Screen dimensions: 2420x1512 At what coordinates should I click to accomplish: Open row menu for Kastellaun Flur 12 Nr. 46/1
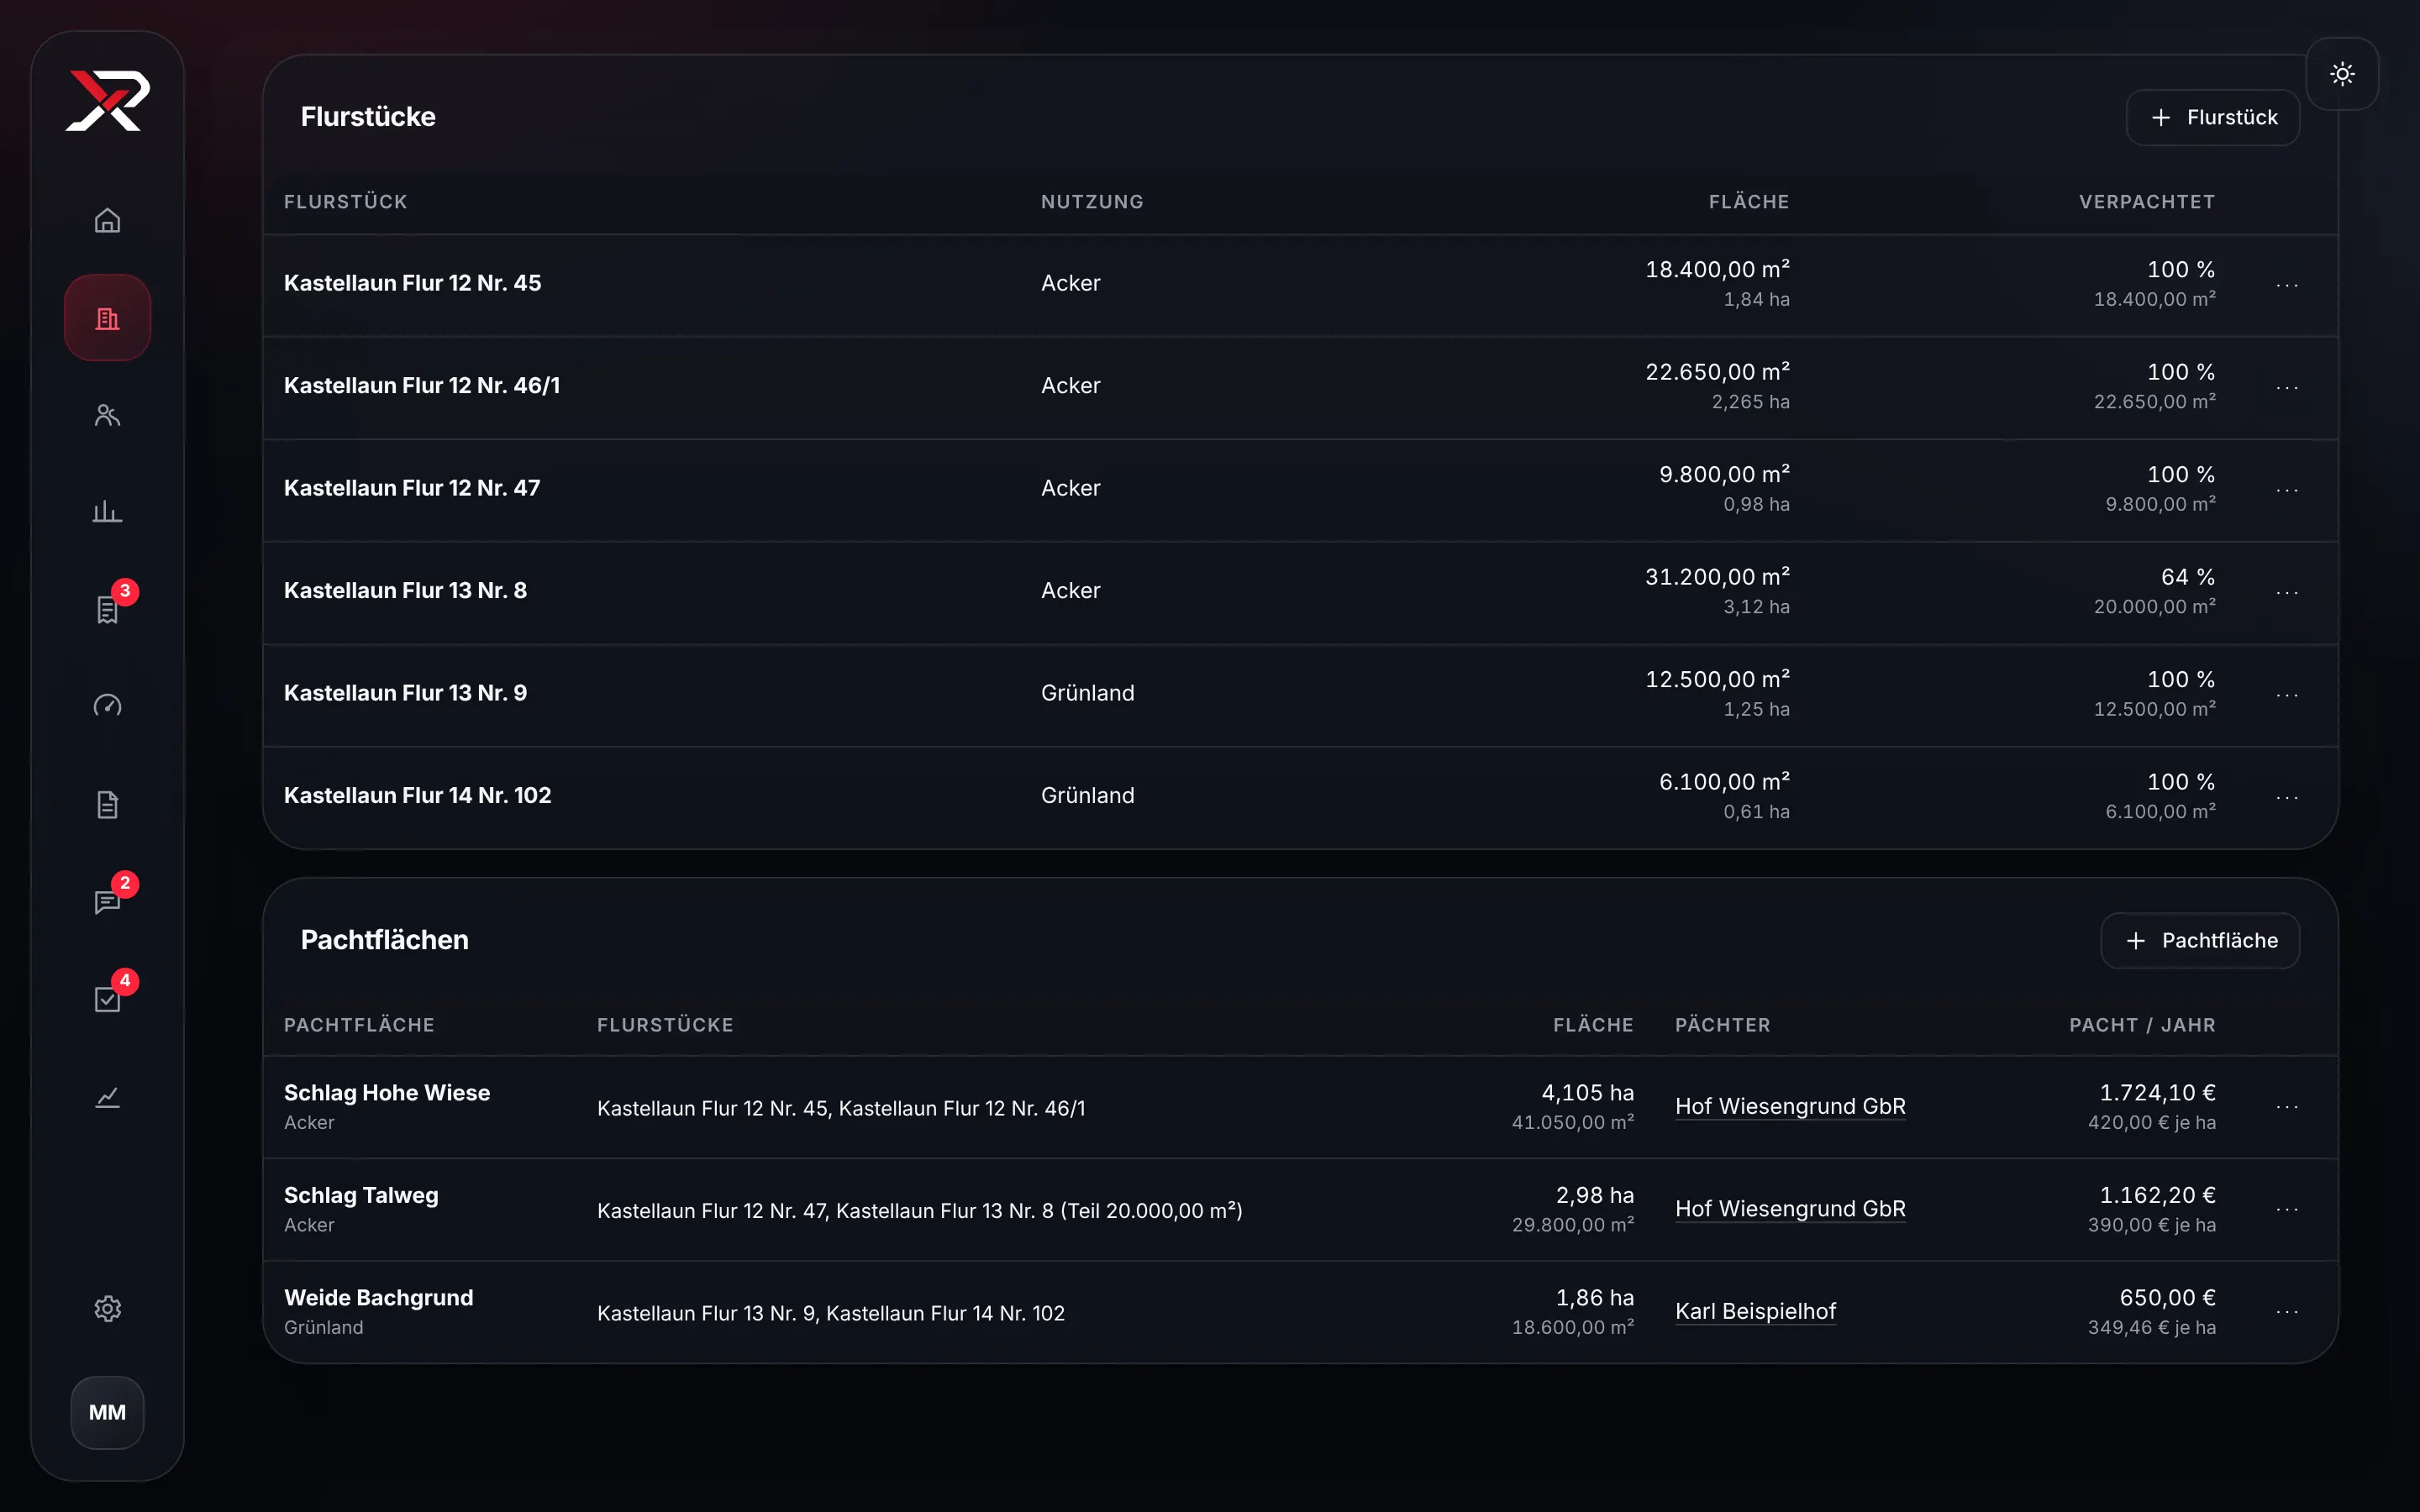[2287, 387]
